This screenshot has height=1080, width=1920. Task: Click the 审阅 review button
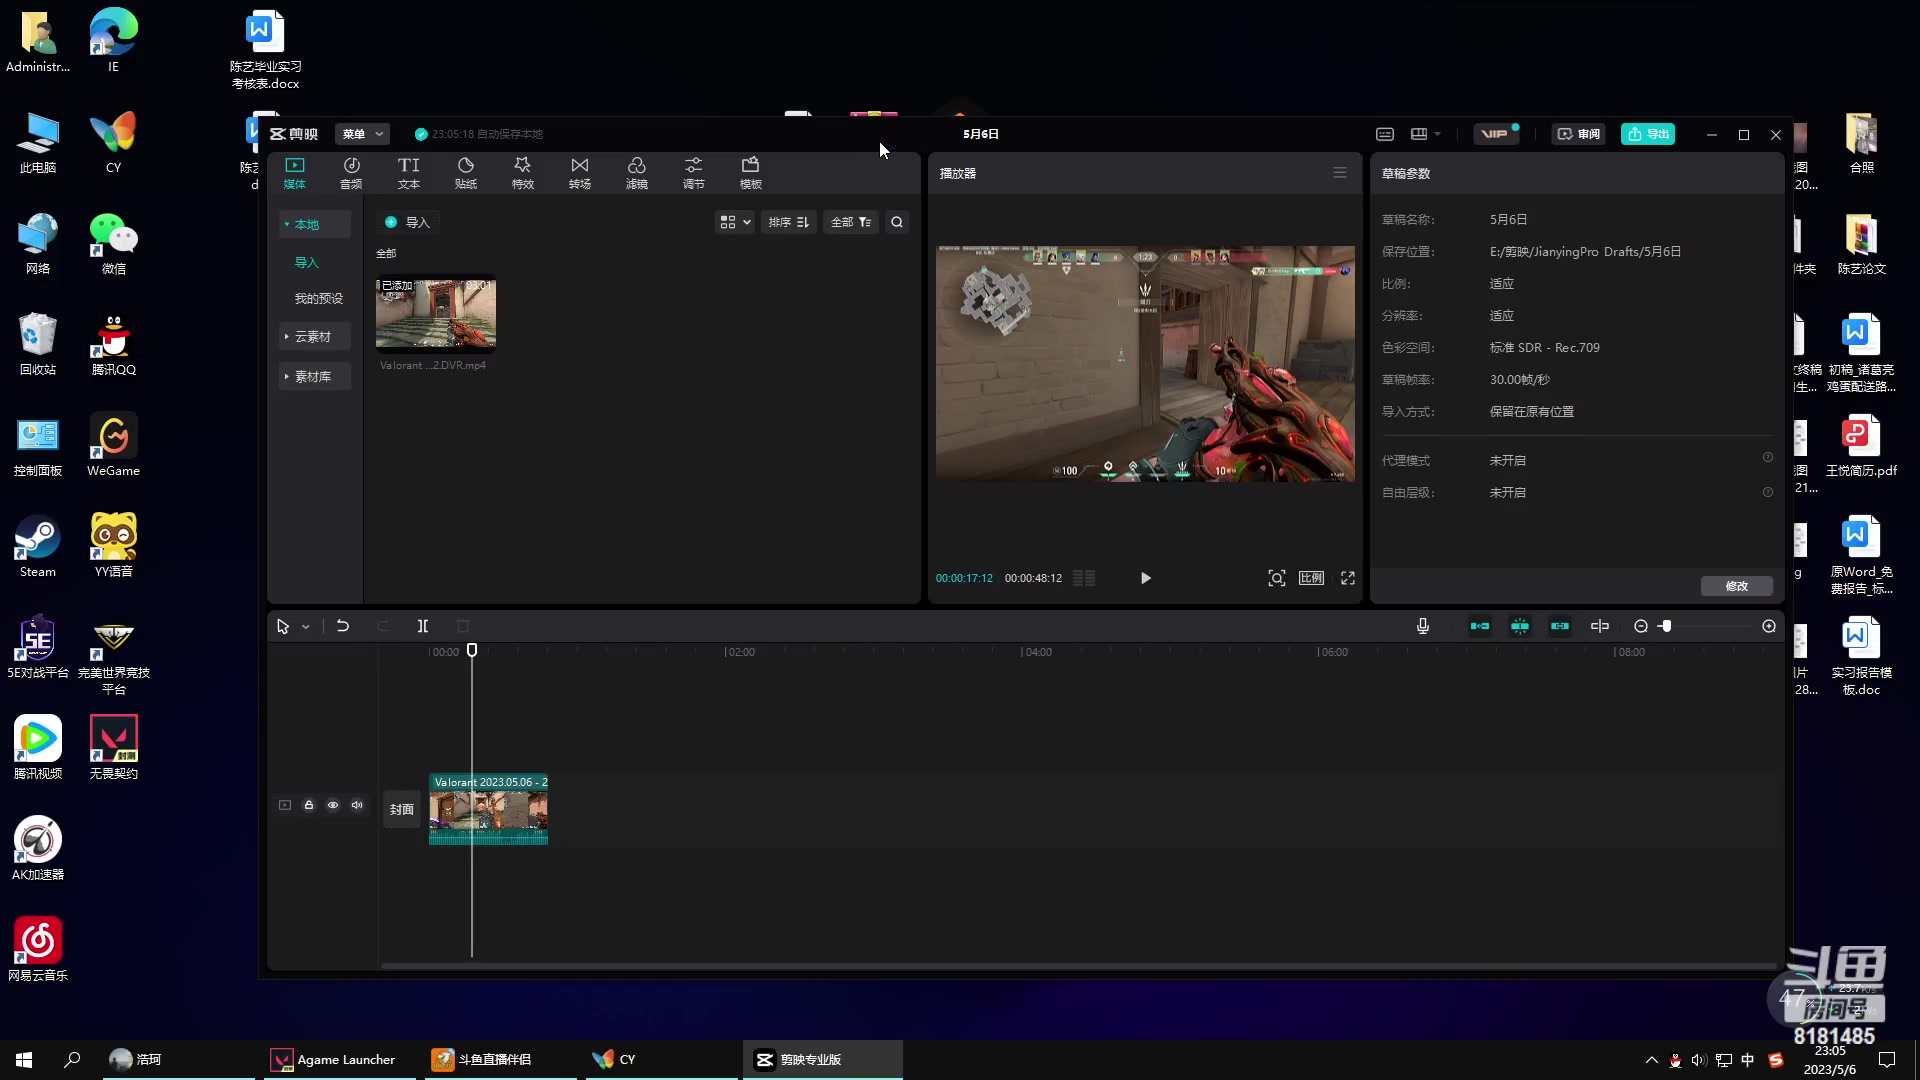point(1578,134)
